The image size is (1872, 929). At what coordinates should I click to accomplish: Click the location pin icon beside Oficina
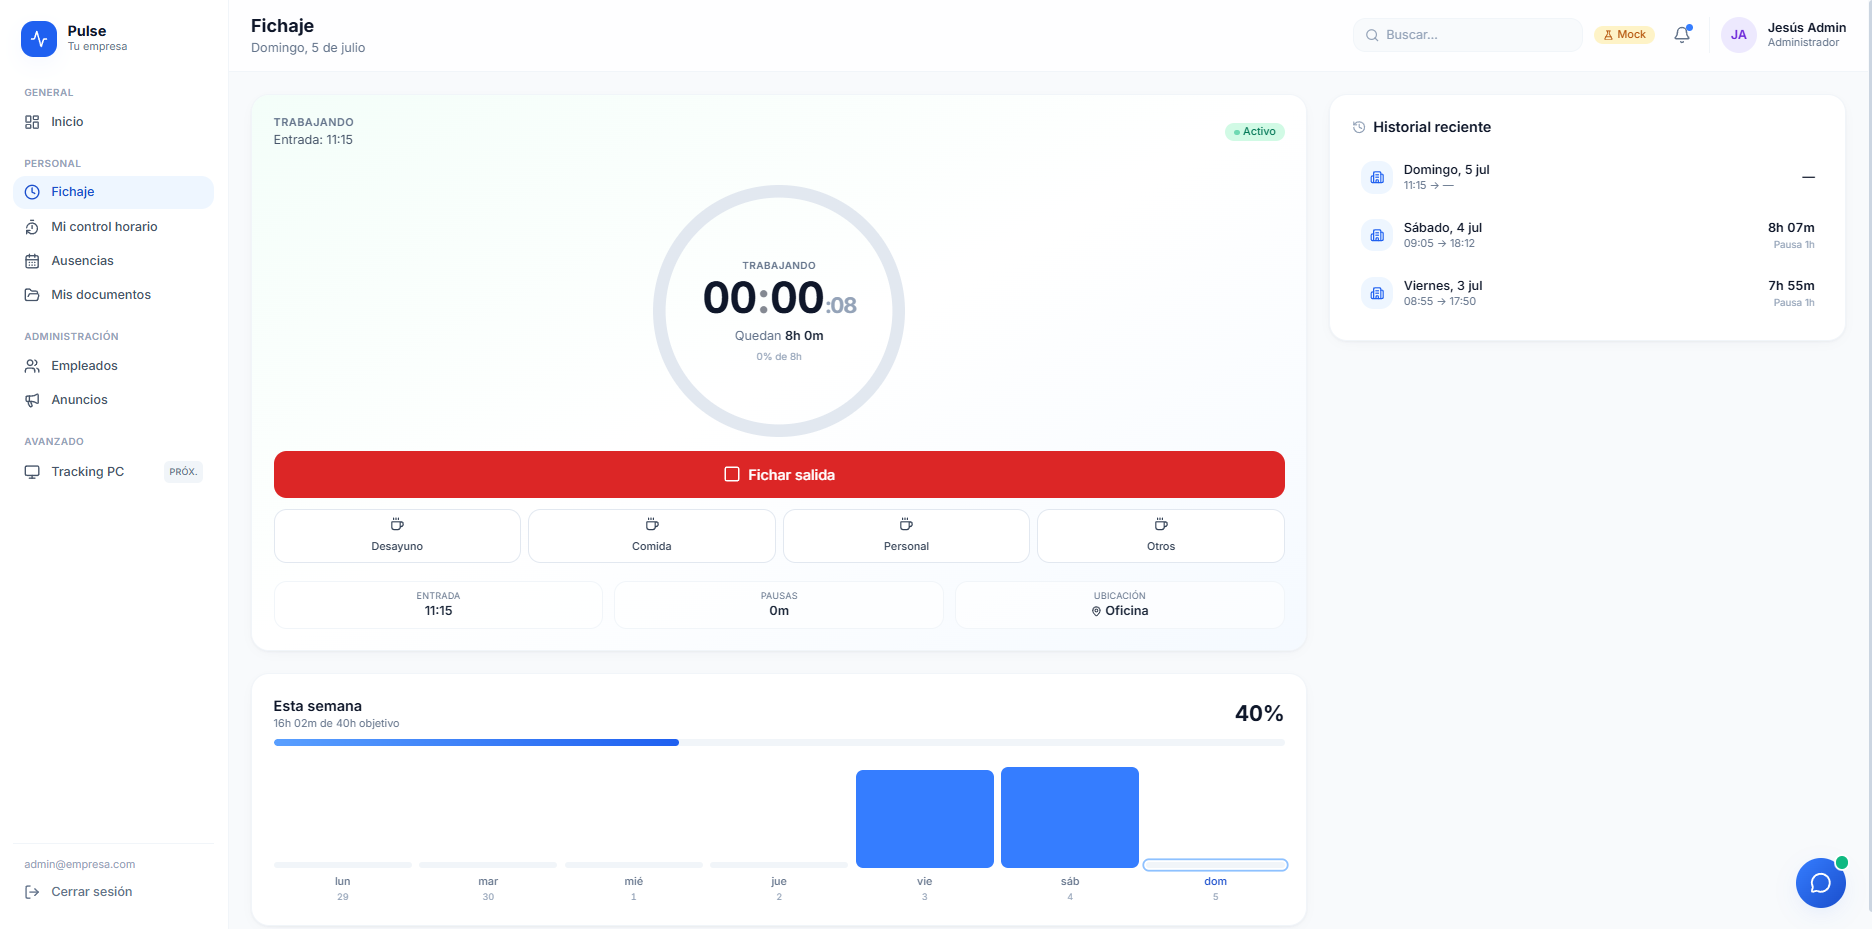[1096, 611]
